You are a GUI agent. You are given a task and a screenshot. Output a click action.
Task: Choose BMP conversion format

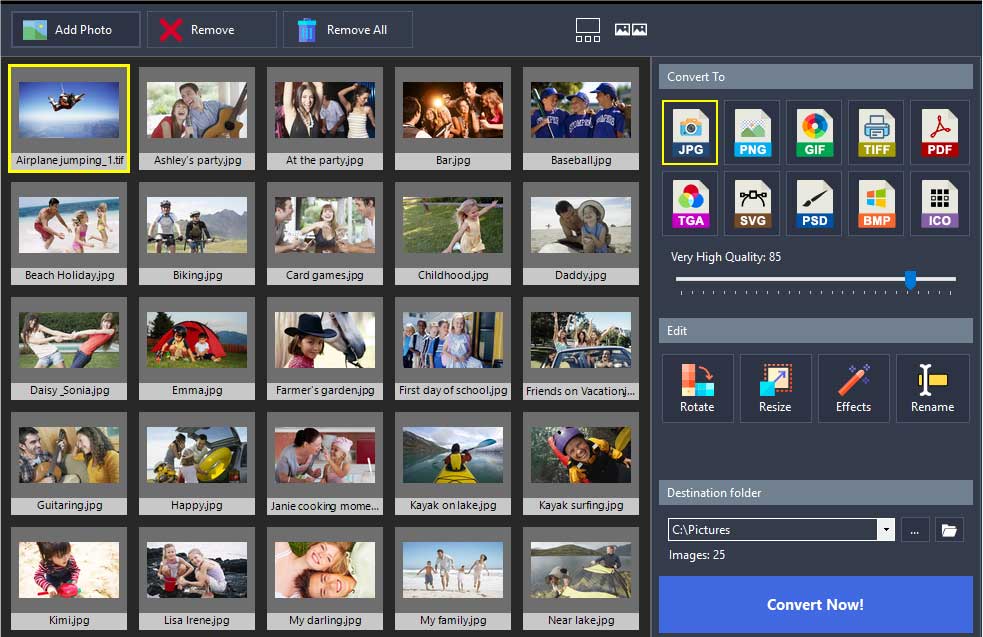coord(876,203)
